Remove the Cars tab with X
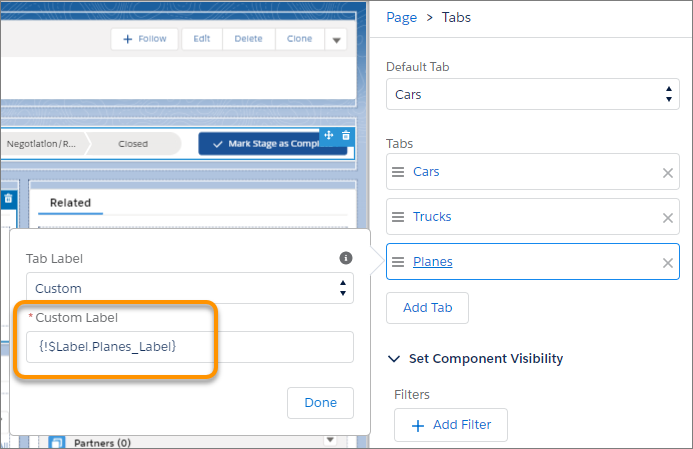This screenshot has width=693, height=449. click(x=667, y=173)
